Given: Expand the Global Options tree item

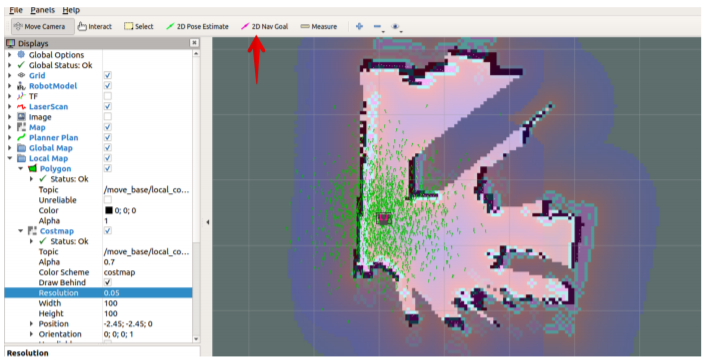Looking at the screenshot, I should point(10,55).
